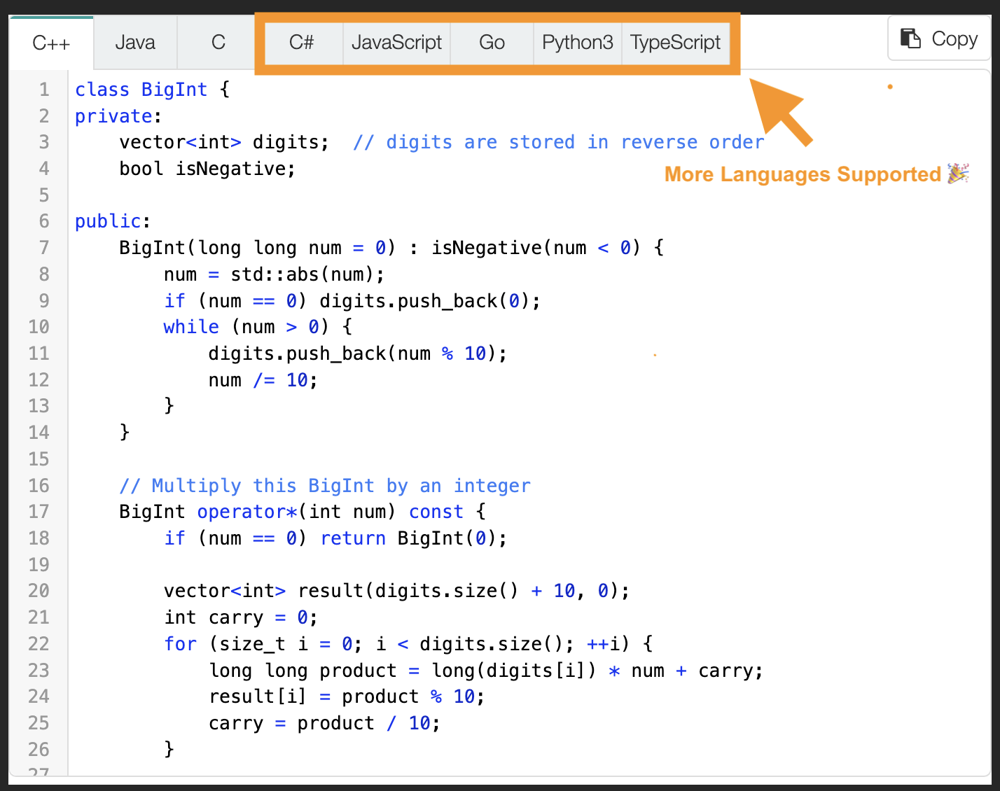1000x791 pixels.
Task: Click the clipboard icon in Copy button
Action: click(x=910, y=39)
